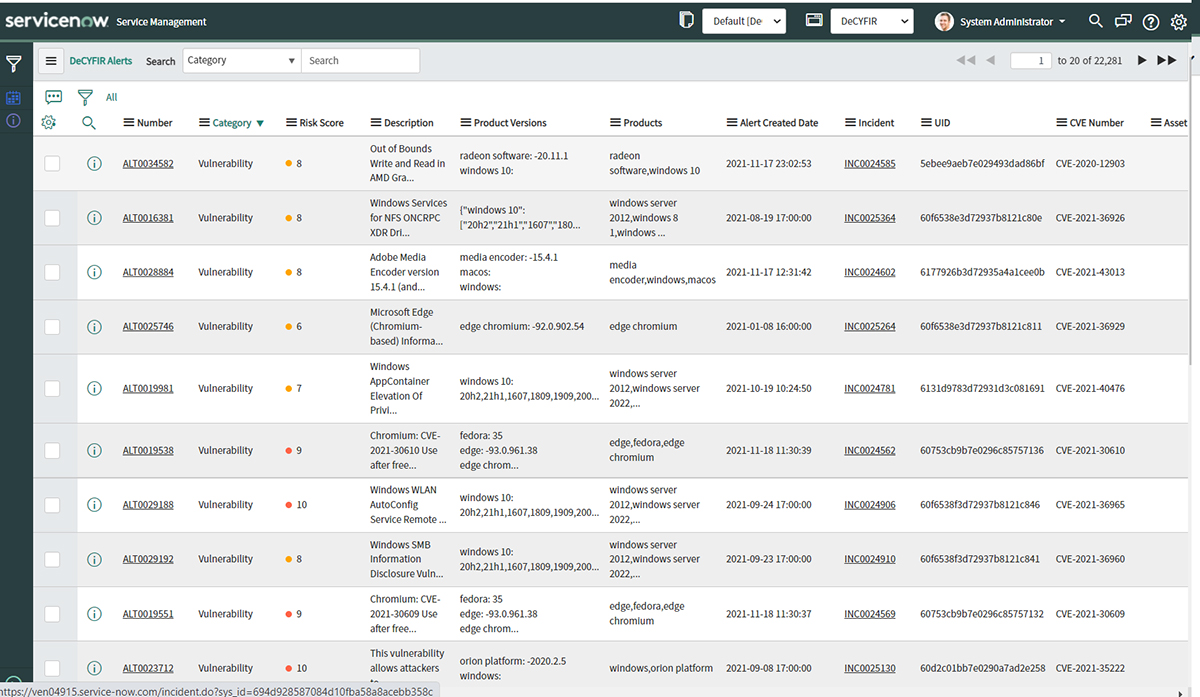The height and width of the screenshot is (697, 1200).
Task: Open incident INC0024585 link
Action: (x=870, y=164)
